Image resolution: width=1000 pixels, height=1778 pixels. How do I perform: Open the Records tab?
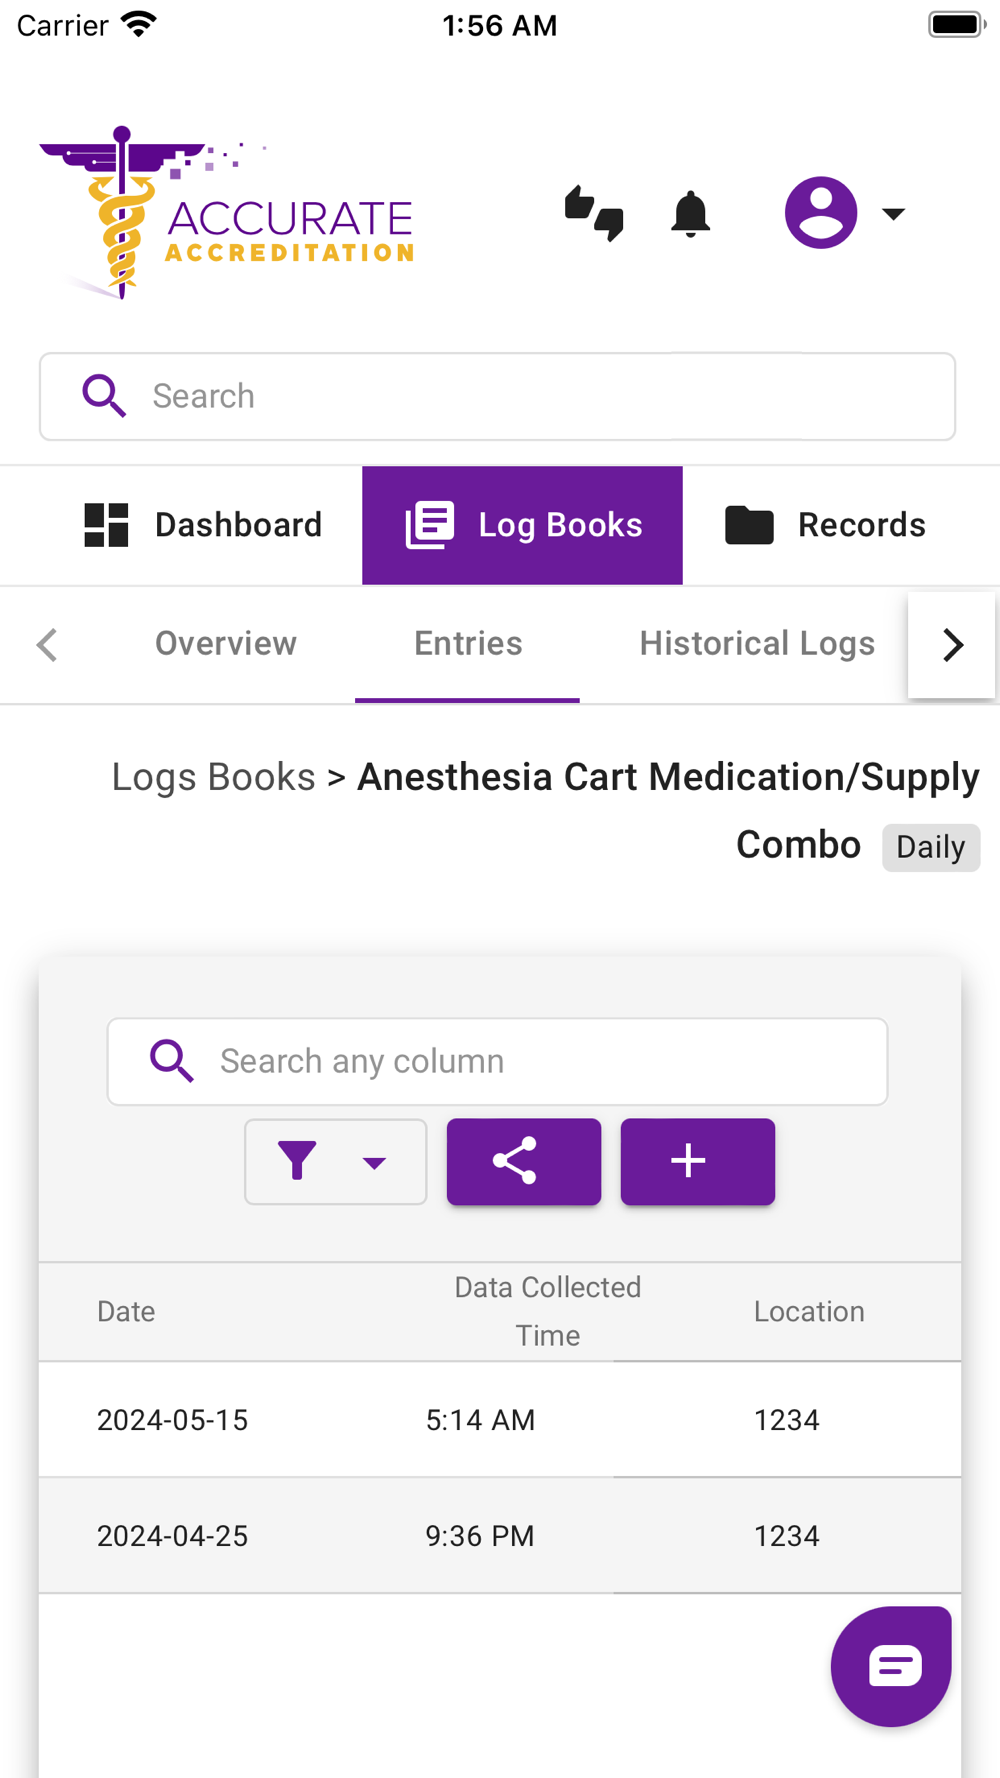825,525
